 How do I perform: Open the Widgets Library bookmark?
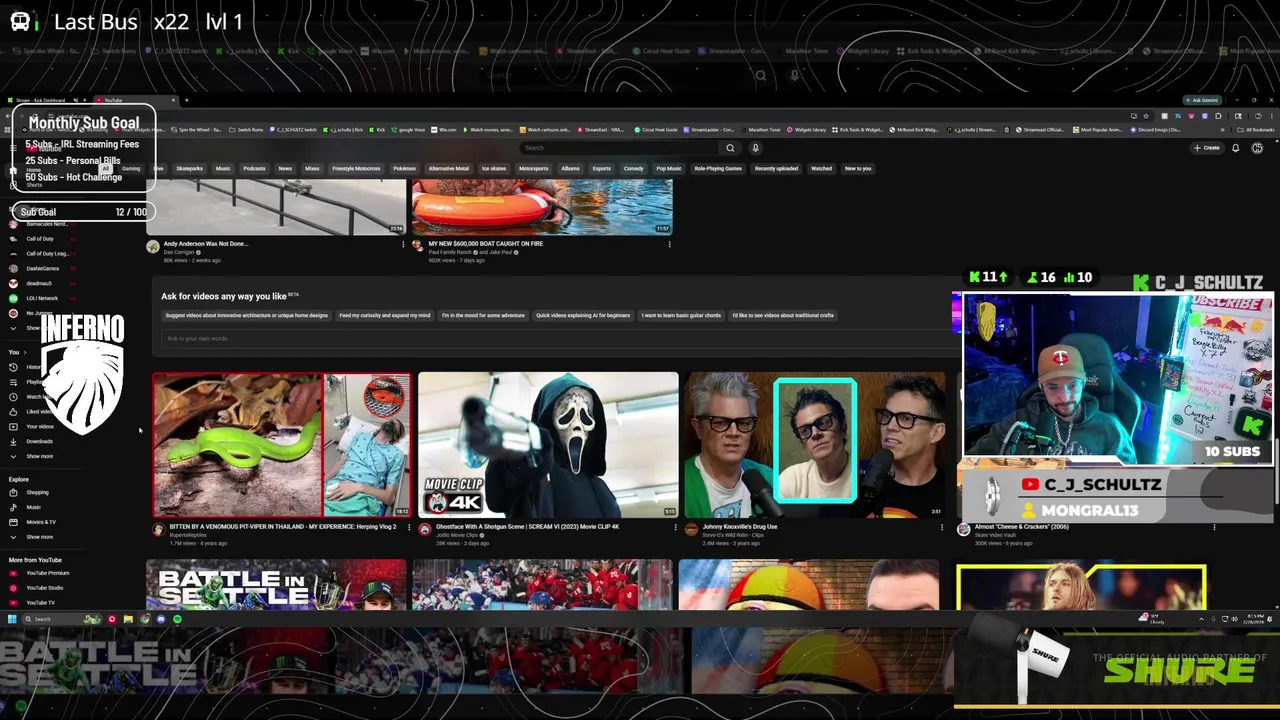click(806, 130)
